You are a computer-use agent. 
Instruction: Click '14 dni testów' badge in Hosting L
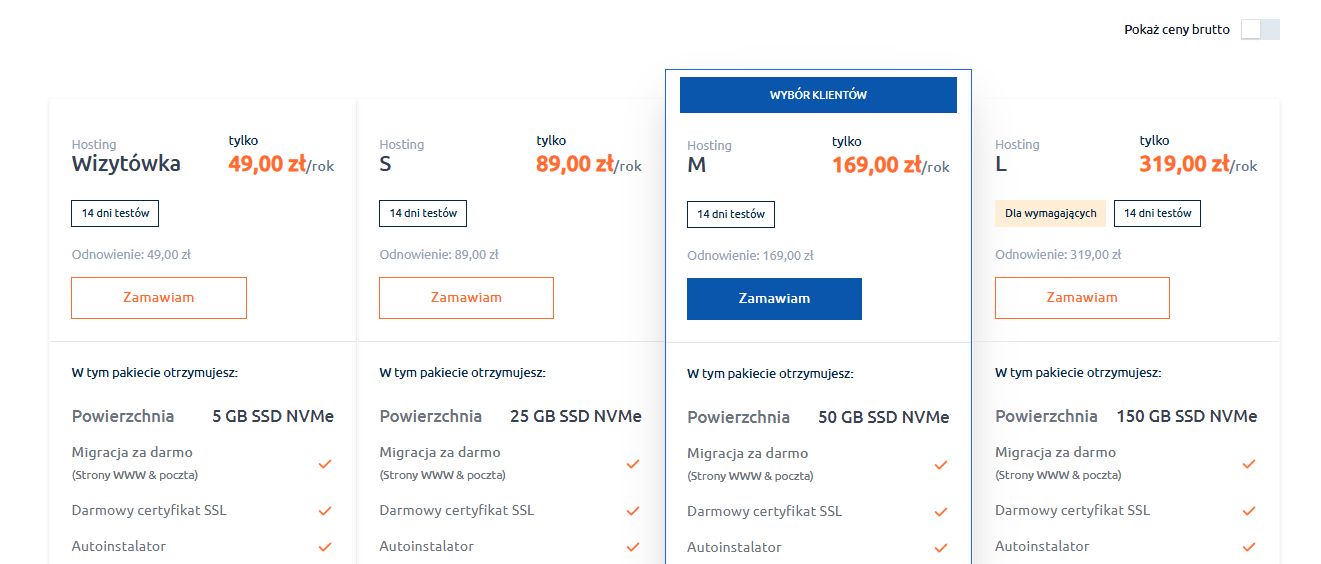(1157, 213)
